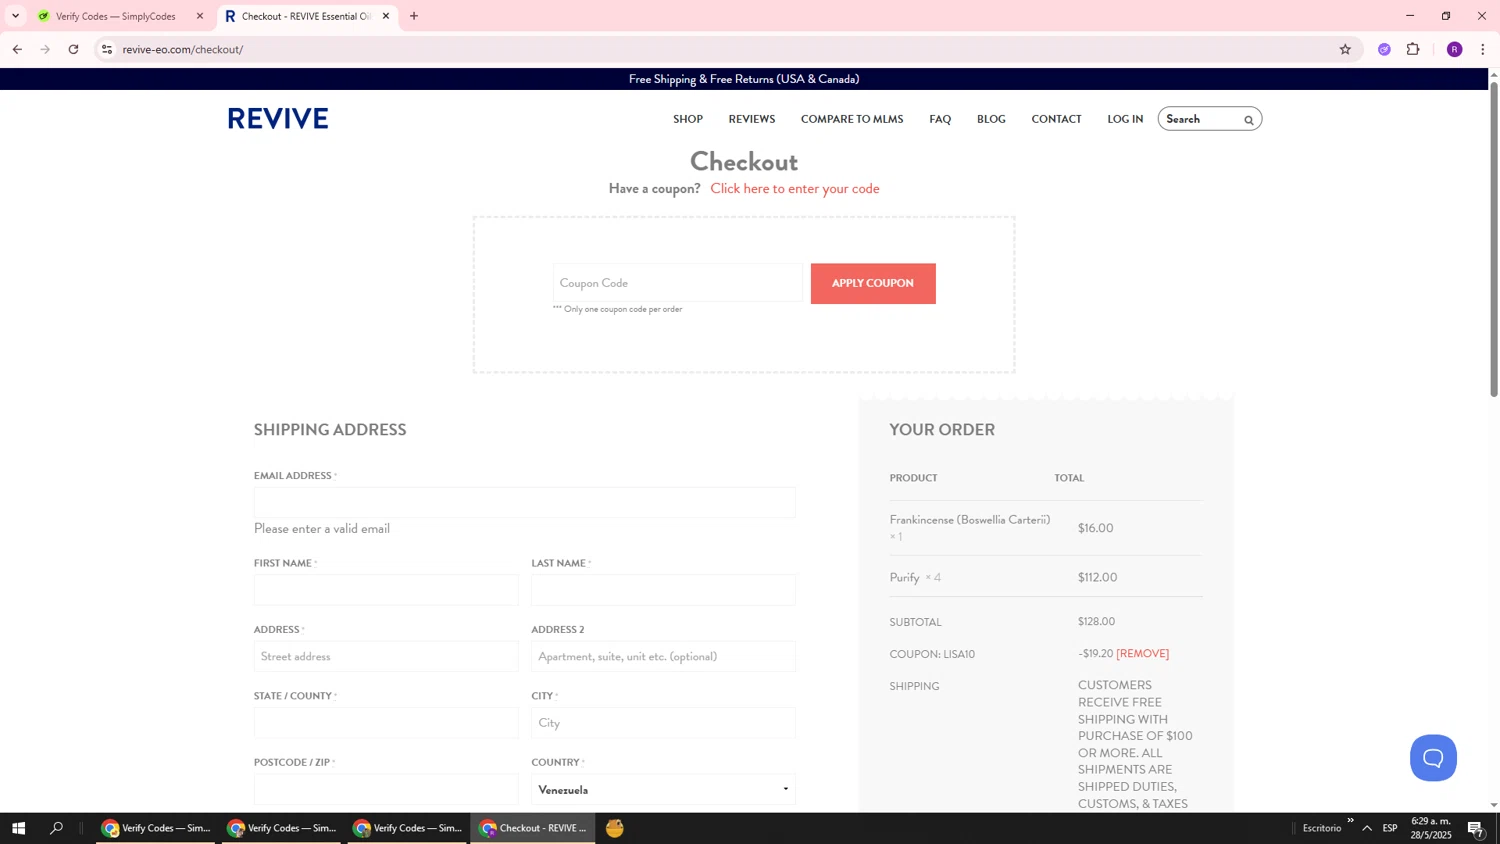Go back with browser back arrow
This screenshot has height=844, width=1500.
17,49
